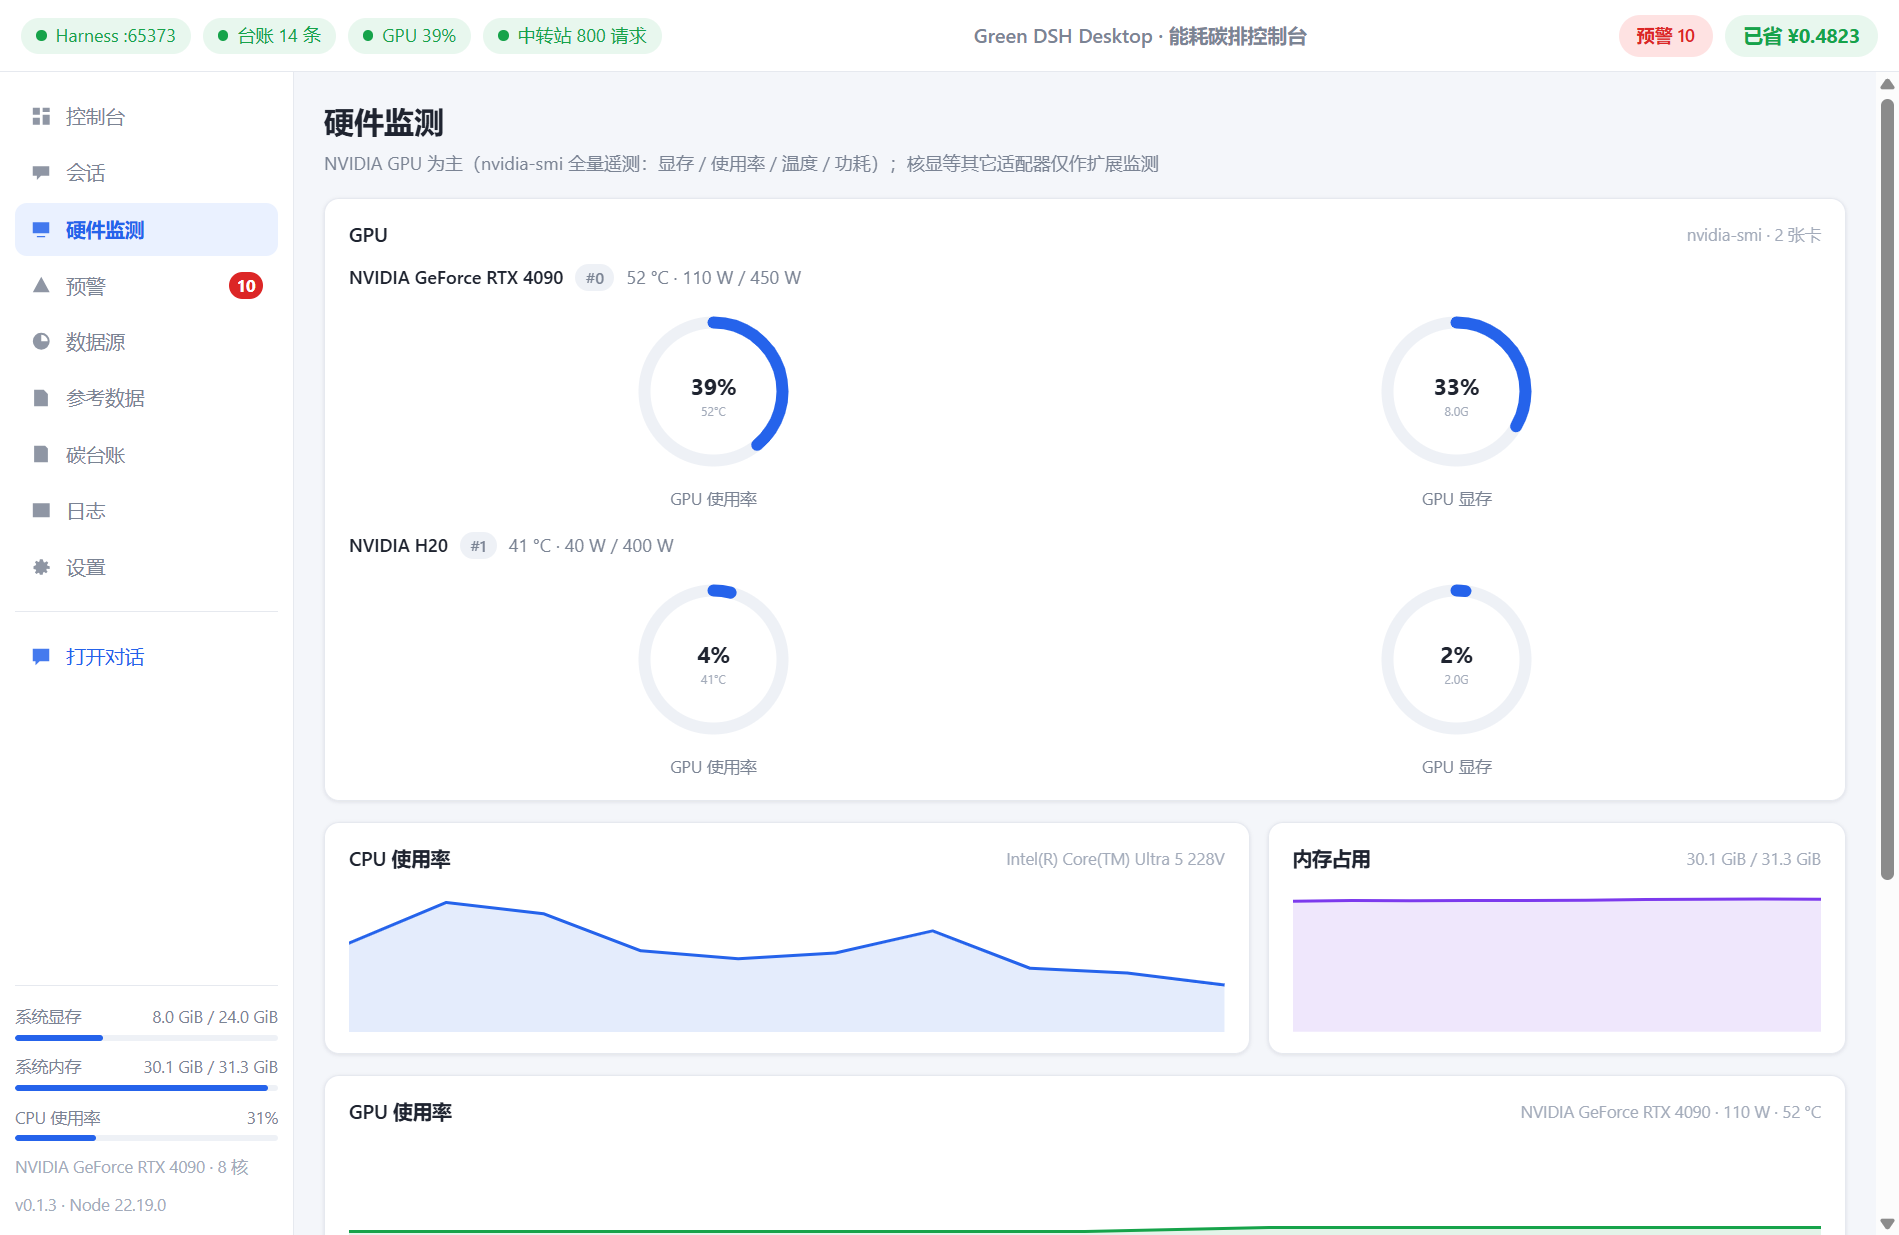Click the 硬件监测 monitor icon
1899x1235 pixels.
coord(41,230)
